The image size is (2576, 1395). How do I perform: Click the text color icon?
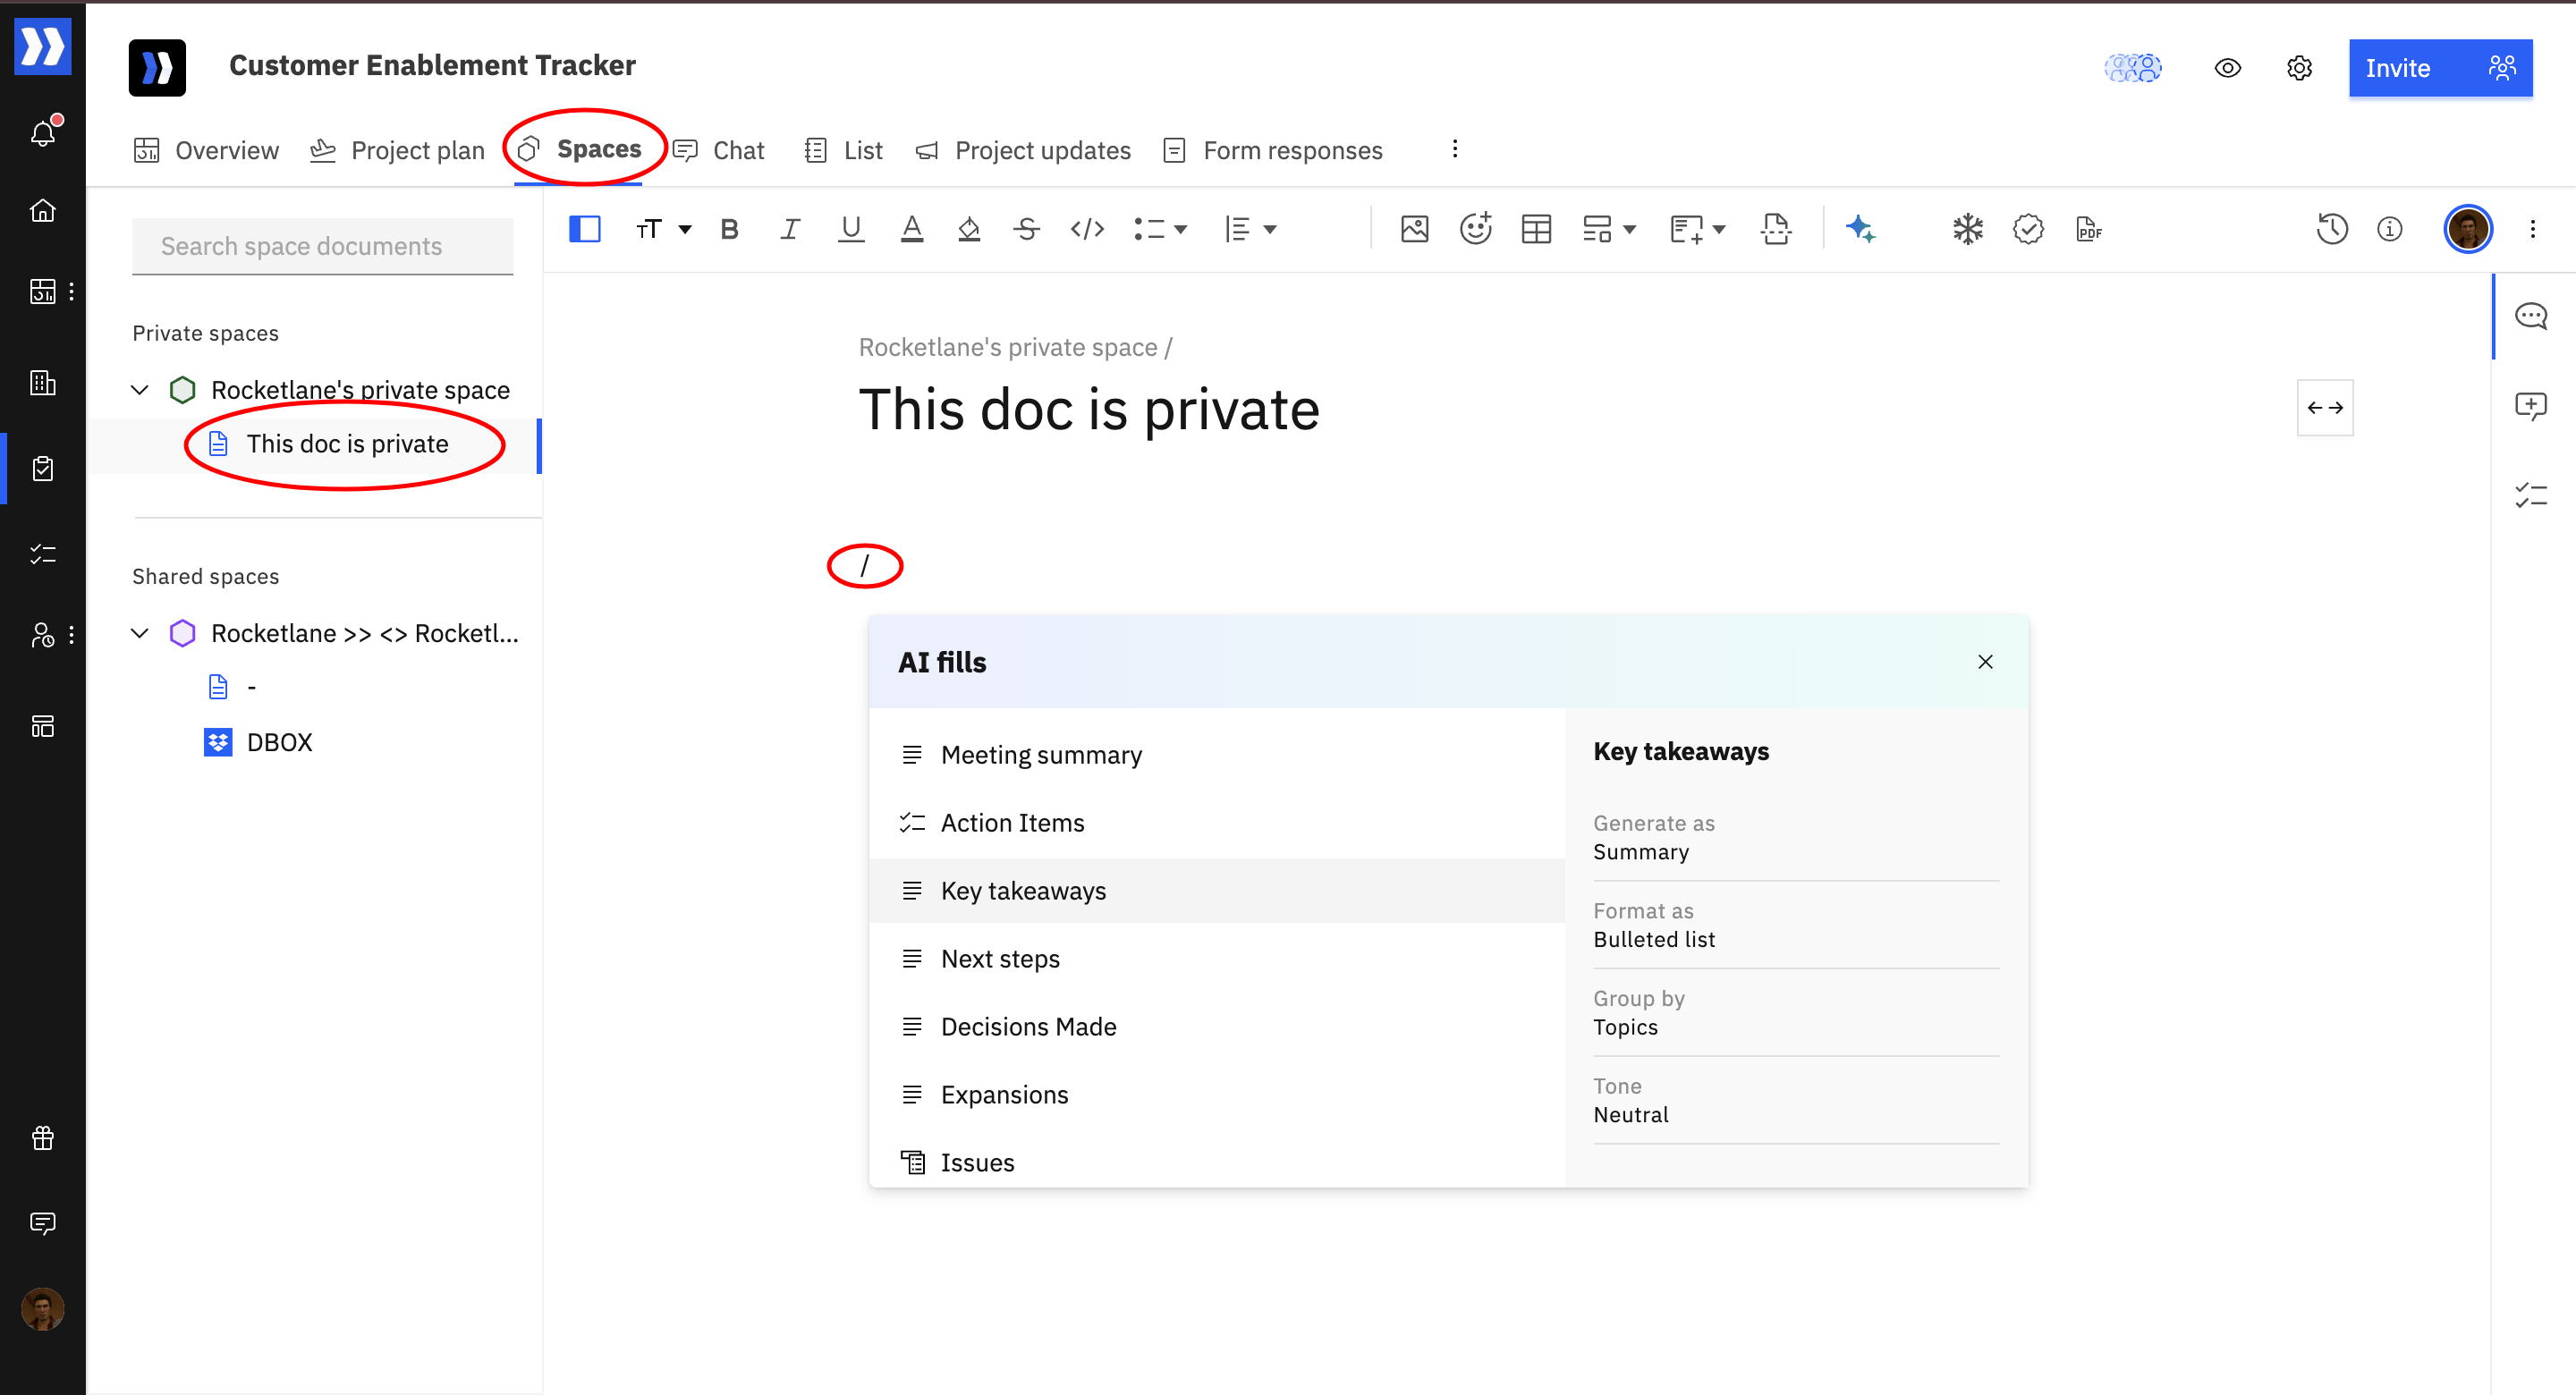911,229
